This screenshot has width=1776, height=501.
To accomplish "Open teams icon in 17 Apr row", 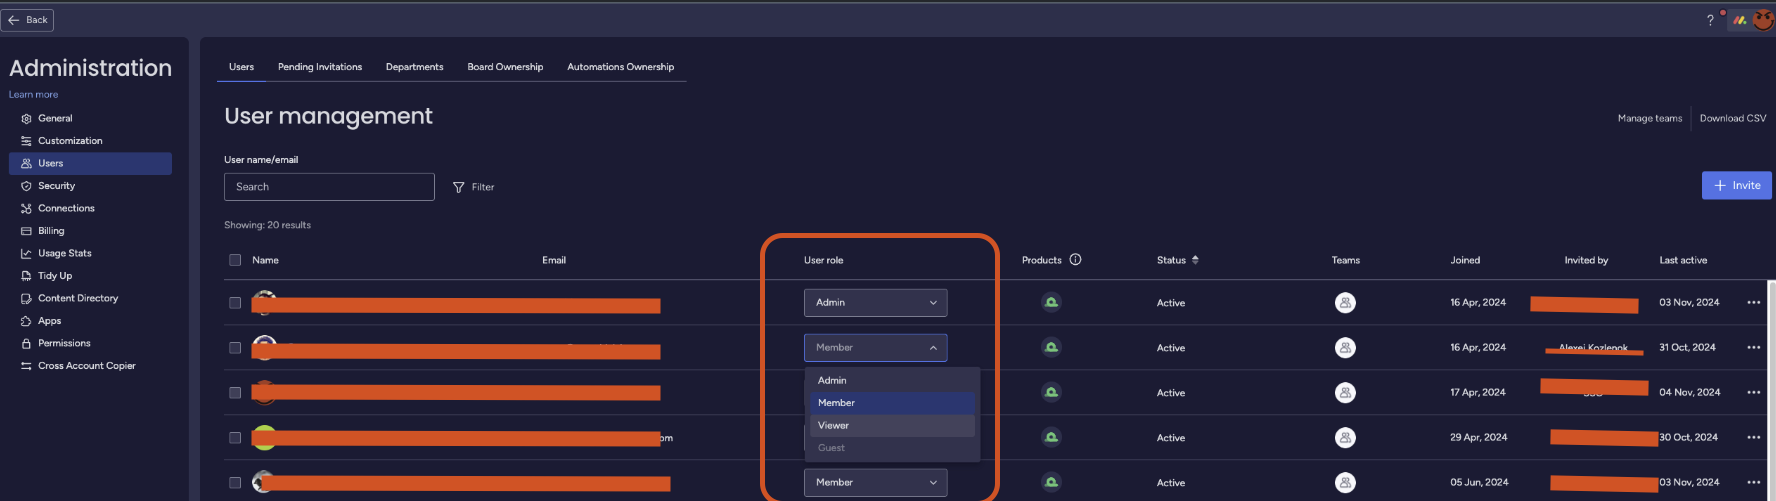I will click(x=1345, y=393).
